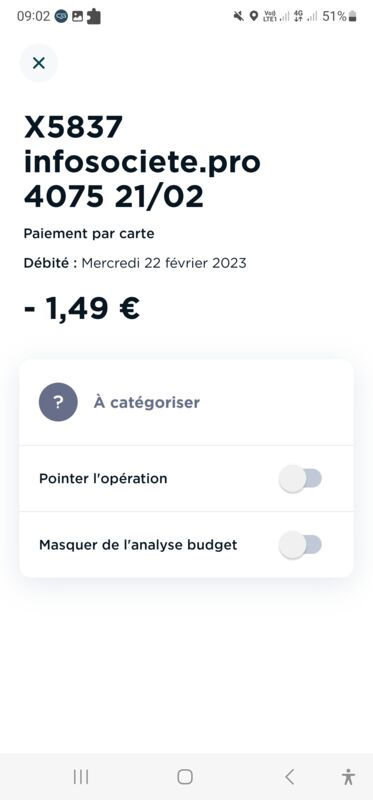Tap the Masquer de l'analyse budget label
Screen dimensions: 373x800
pyautogui.click(x=138, y=545)
